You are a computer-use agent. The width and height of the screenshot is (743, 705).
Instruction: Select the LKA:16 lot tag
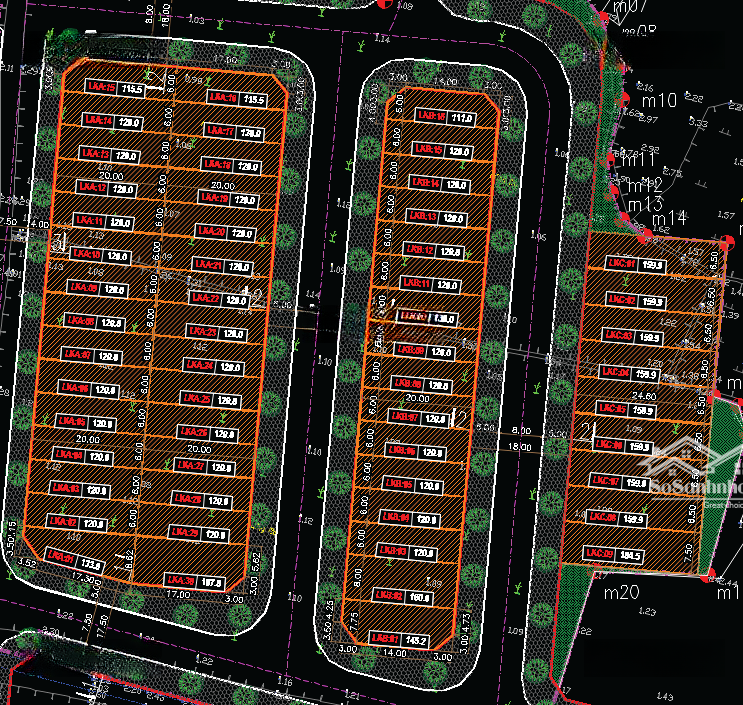click(x=223, y=98)
